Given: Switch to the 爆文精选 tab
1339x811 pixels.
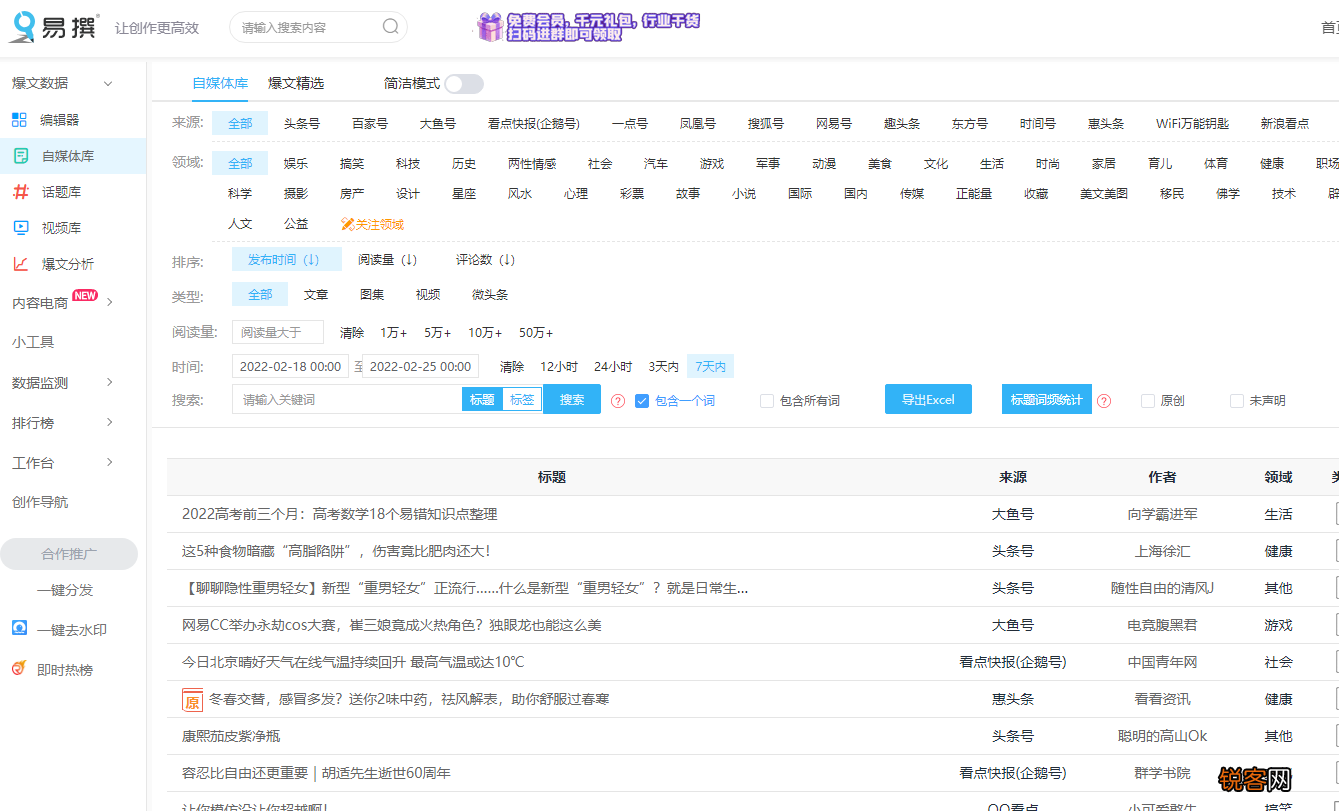Looking at the screenshot, I should (296, 83).
